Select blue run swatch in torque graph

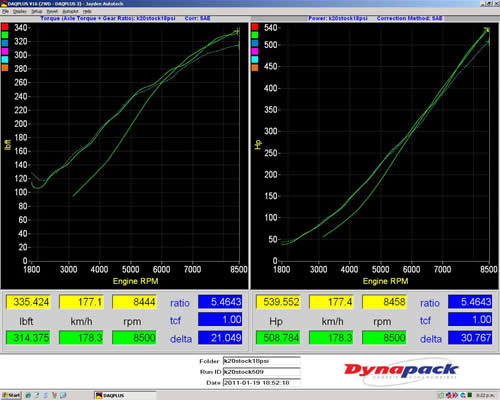(x=5, y=43)
